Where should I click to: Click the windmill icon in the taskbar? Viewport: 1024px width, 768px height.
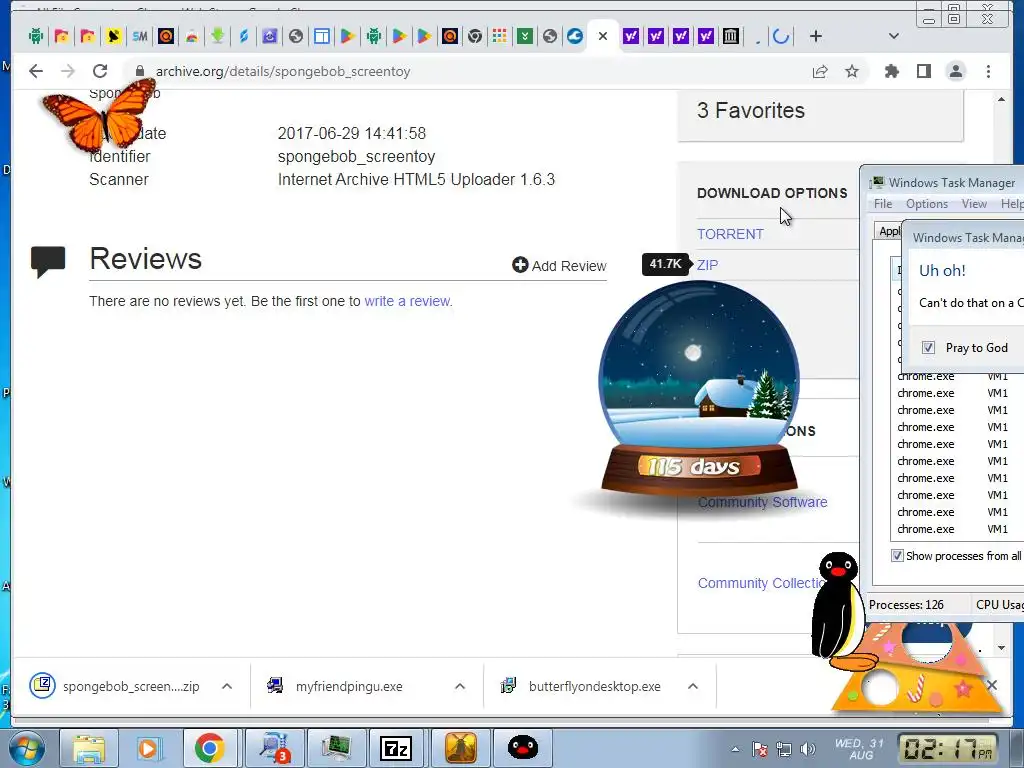[x=461, y=748]
